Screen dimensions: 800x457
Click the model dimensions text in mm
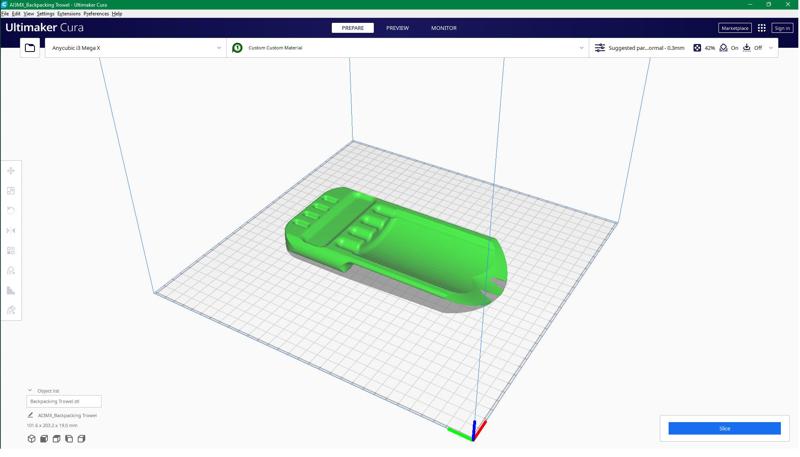tap(52, 425)
